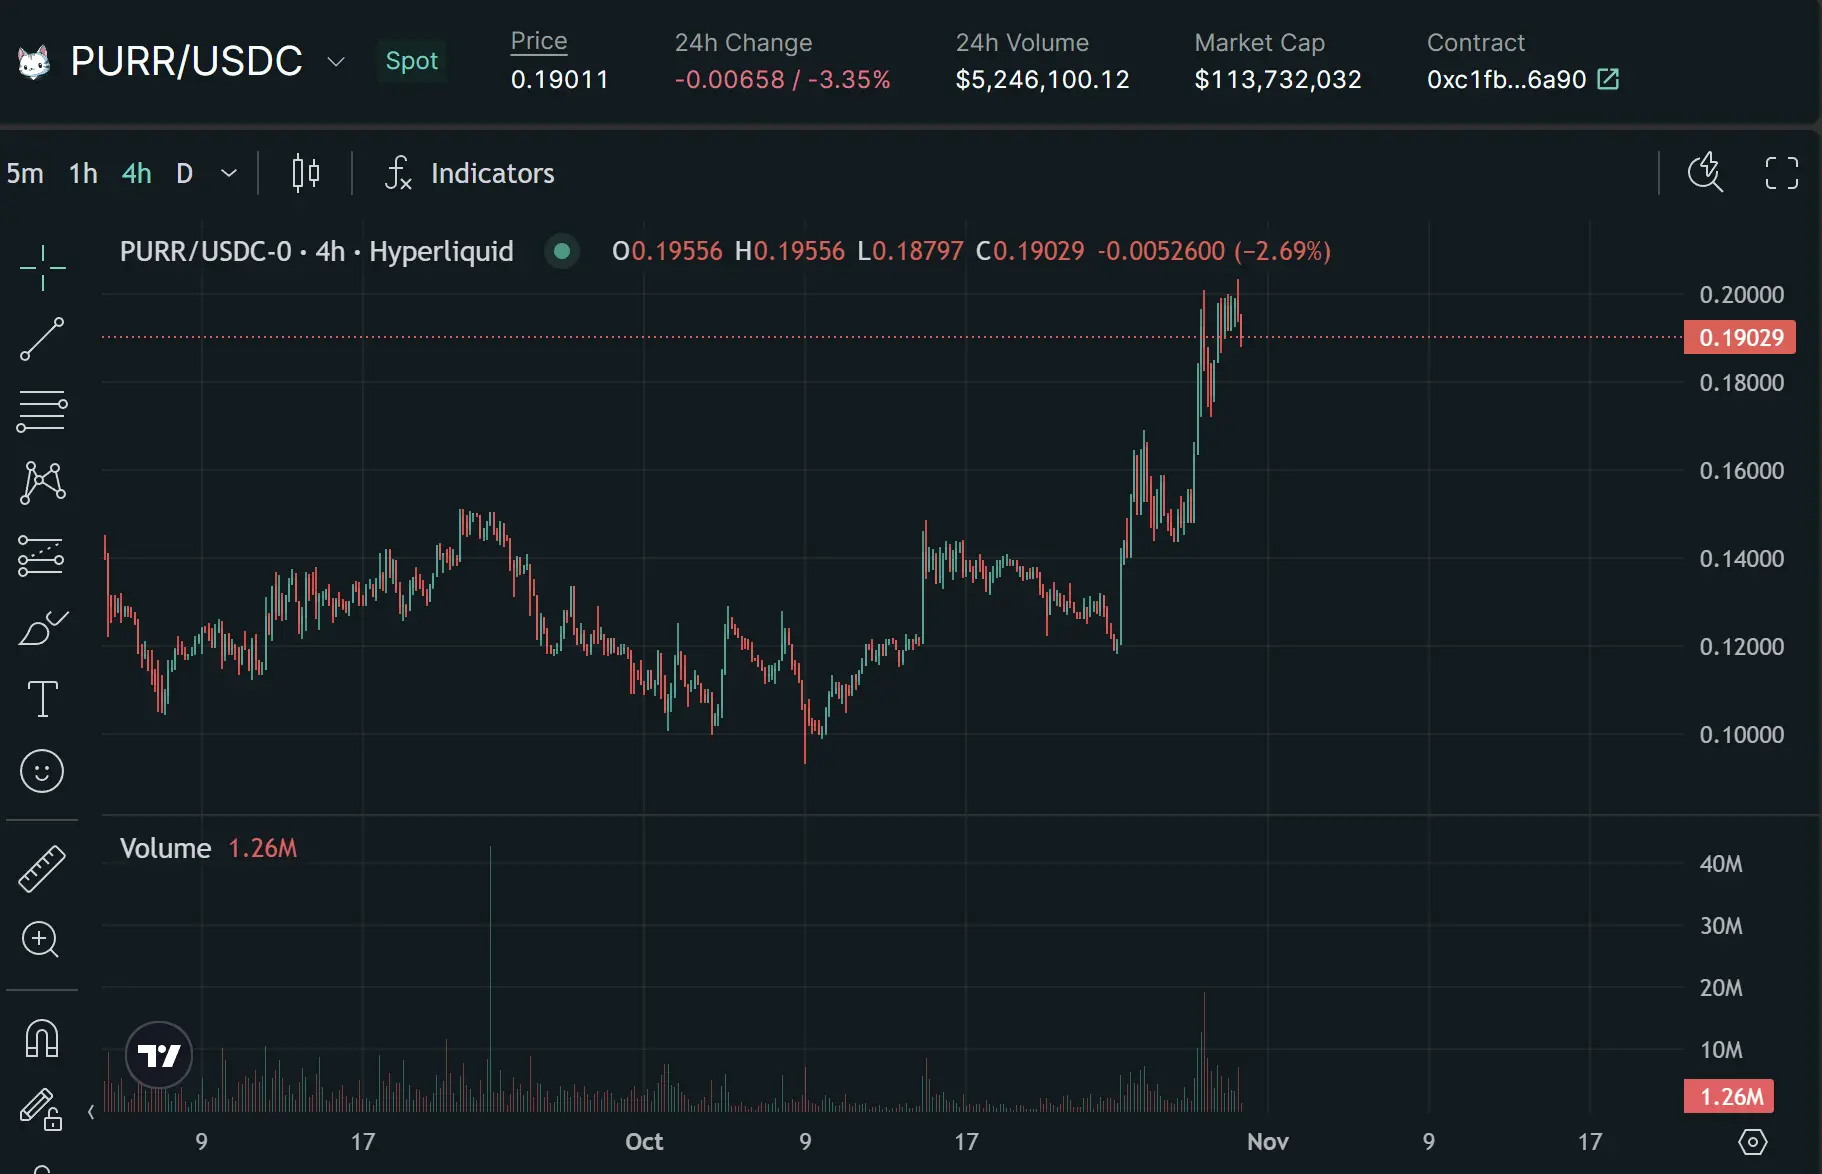Toggle magnet mode for drawings
This screenshot has height=1174, width=1822.
click(x=42, y=1038)
